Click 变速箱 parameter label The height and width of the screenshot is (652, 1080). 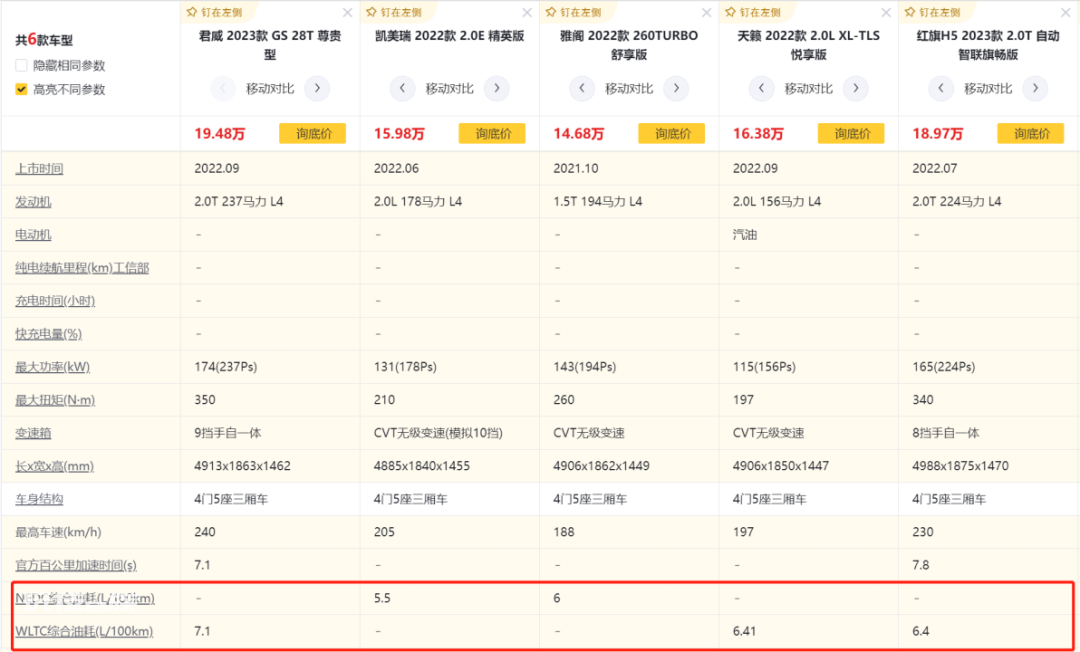[33, 433]
